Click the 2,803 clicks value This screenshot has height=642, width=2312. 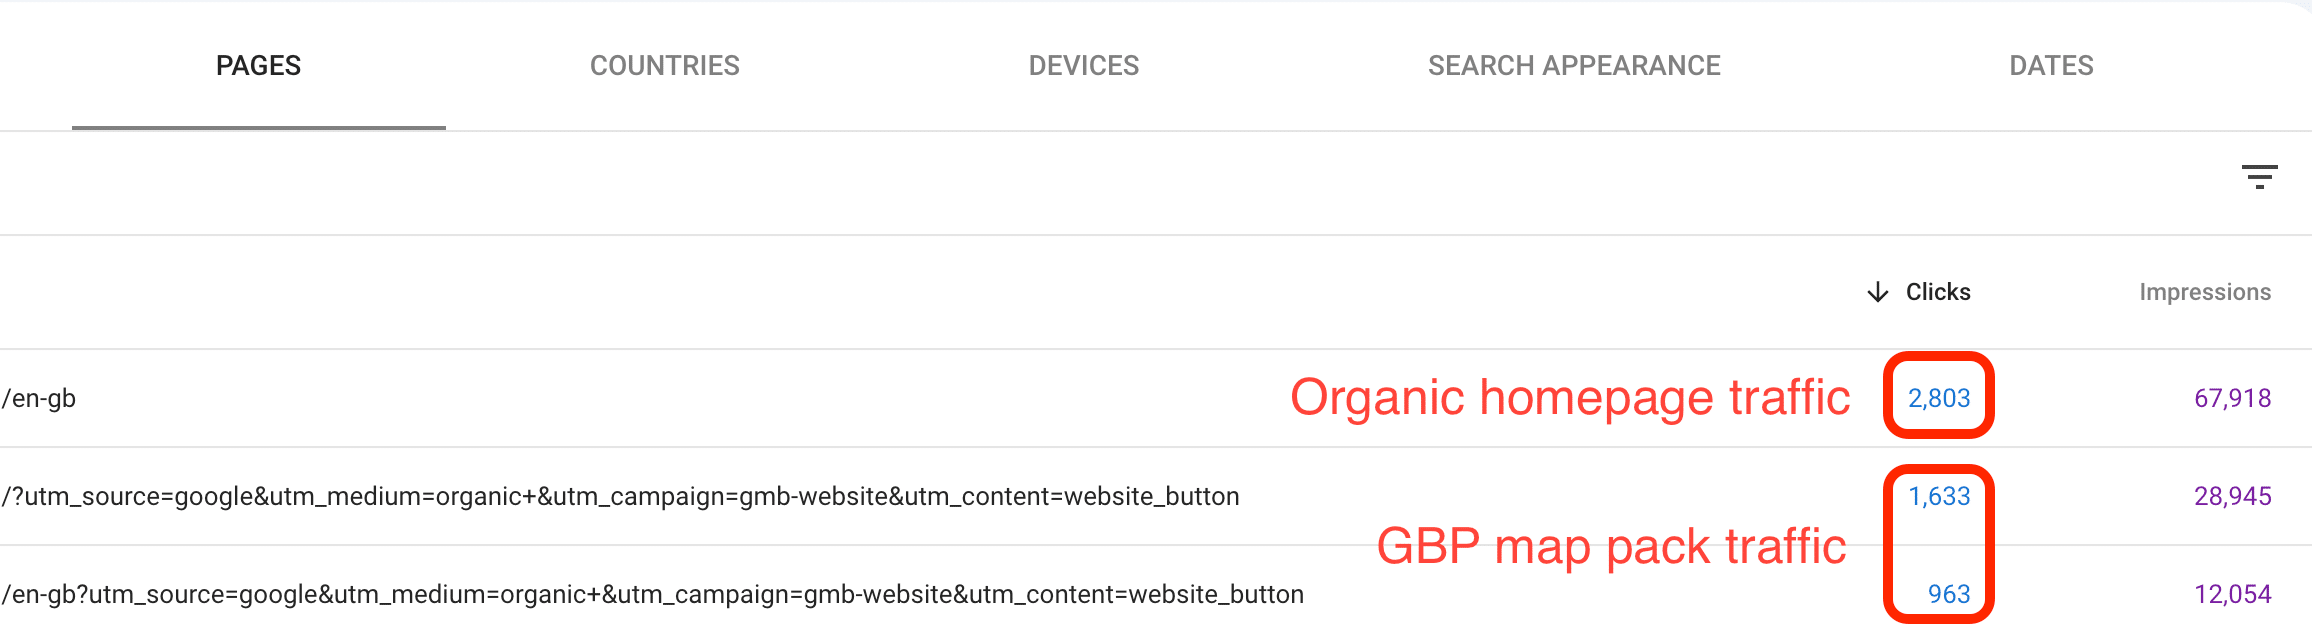pos(1938,396)
